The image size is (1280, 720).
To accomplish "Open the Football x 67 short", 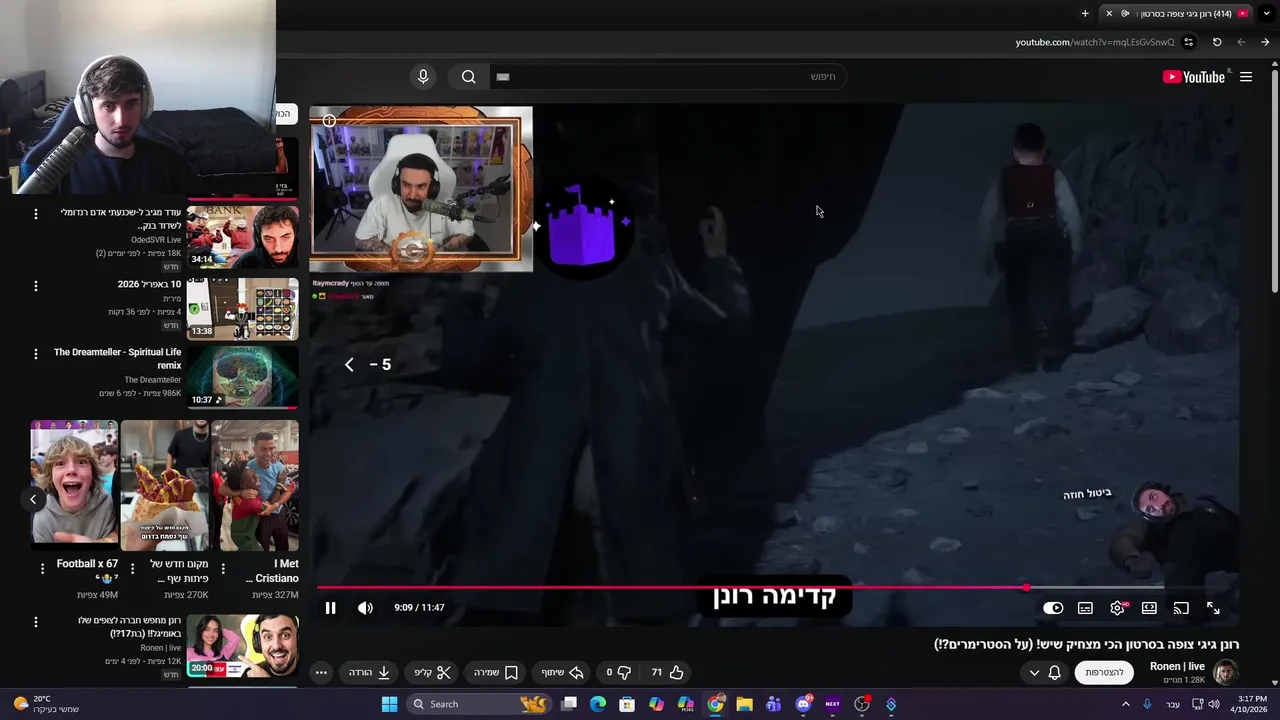I will coord(74,485).
